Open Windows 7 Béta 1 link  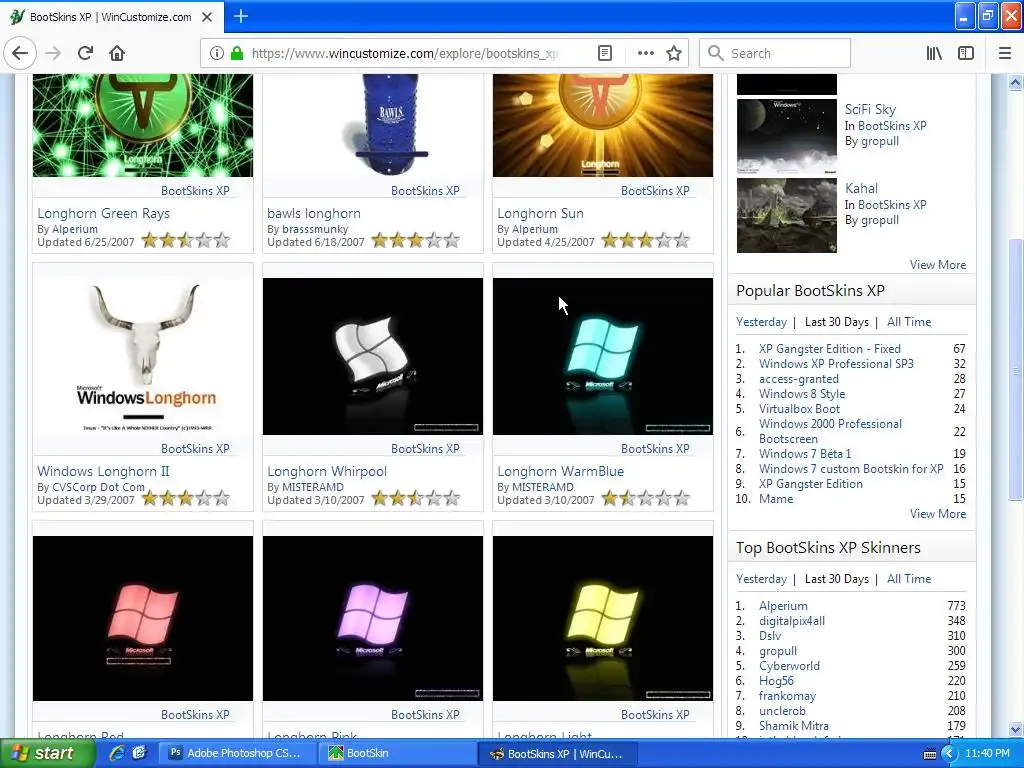[805, 454]
